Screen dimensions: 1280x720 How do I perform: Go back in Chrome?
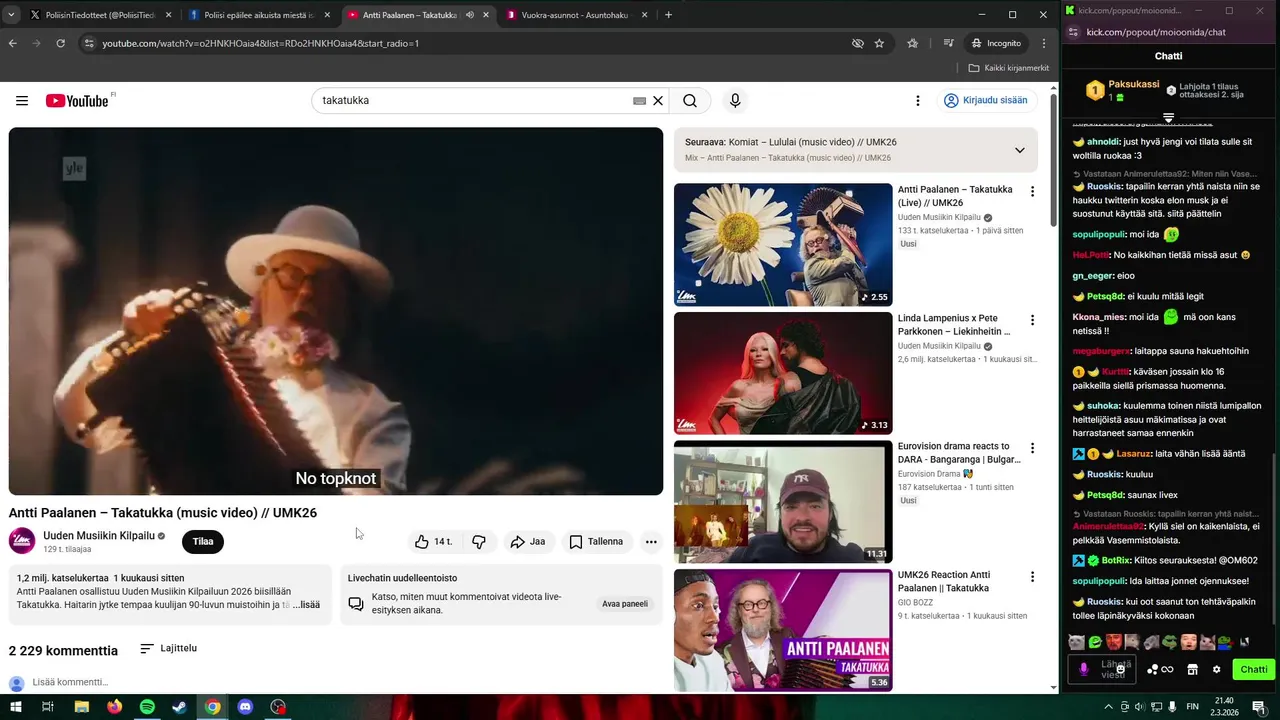coord(12,43)
